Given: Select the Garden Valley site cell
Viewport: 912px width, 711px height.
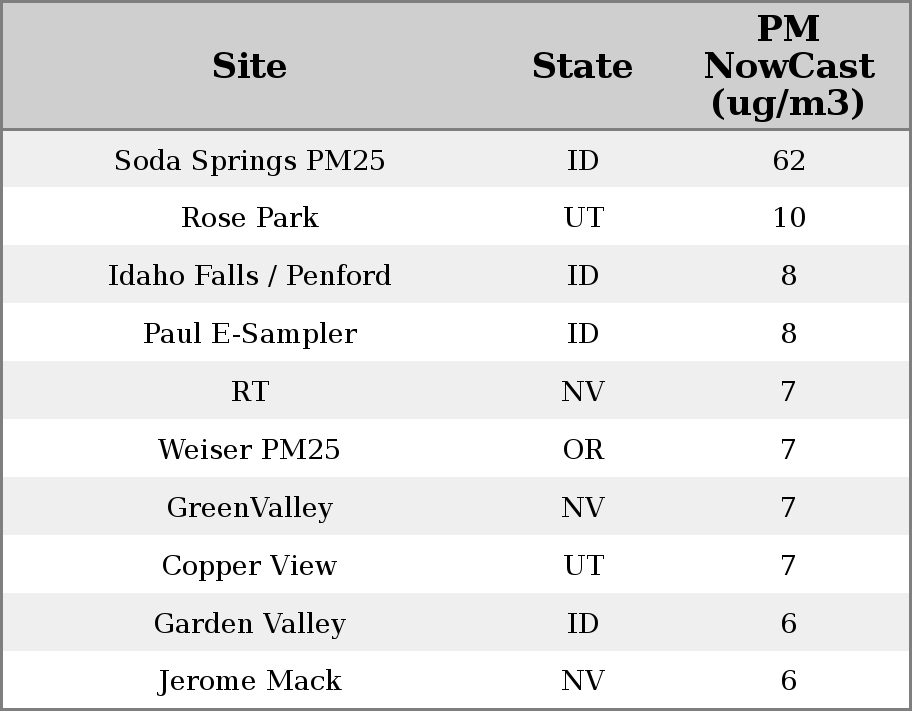Looking at the screenshot, I should 249,624.
